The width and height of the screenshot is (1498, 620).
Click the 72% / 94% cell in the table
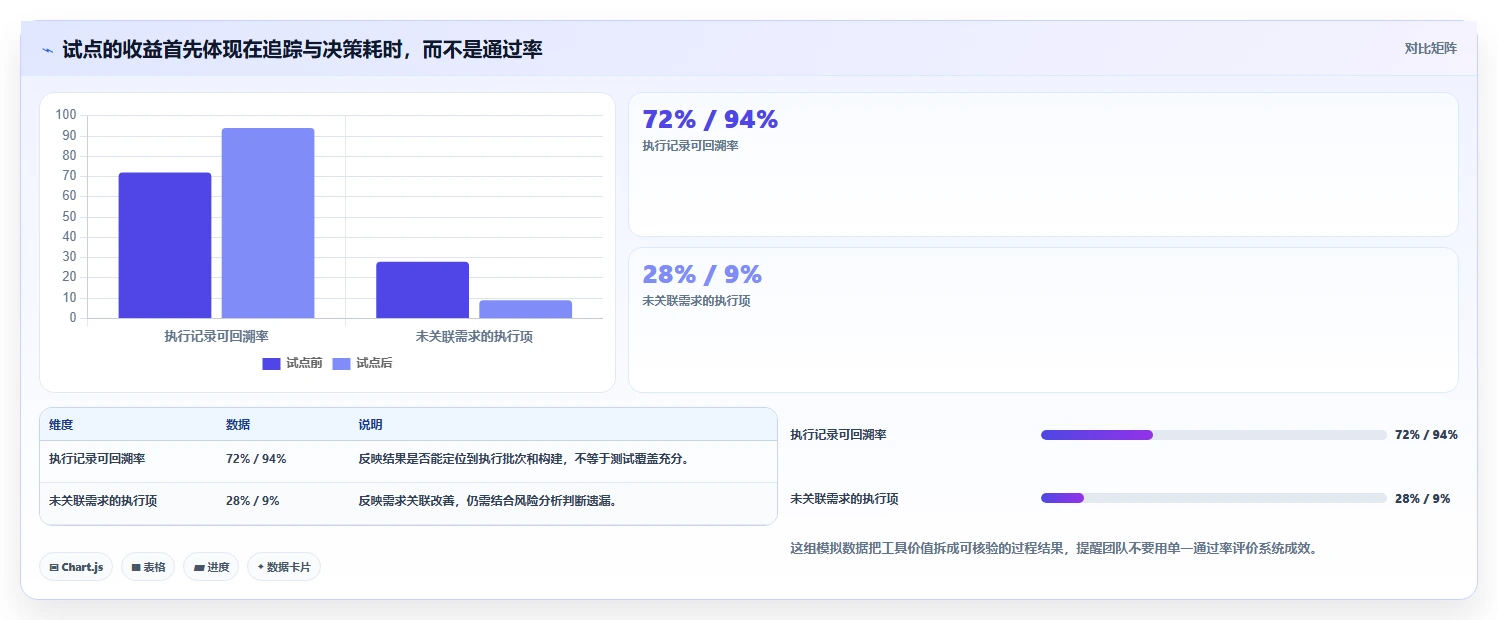256,459
